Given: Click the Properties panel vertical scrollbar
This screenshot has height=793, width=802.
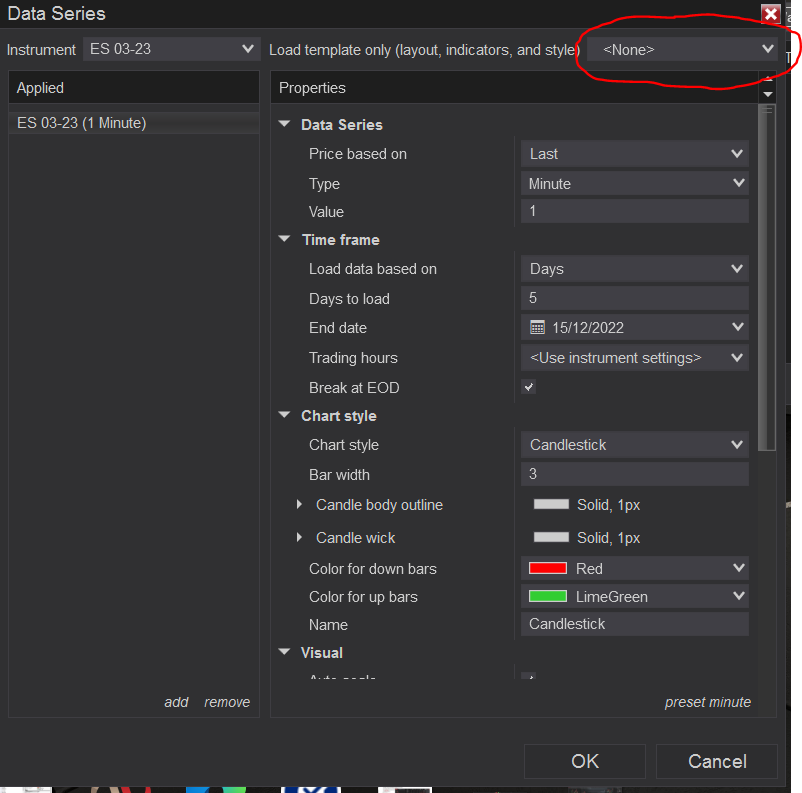Looking at the screenshot, I should [767, 278].
